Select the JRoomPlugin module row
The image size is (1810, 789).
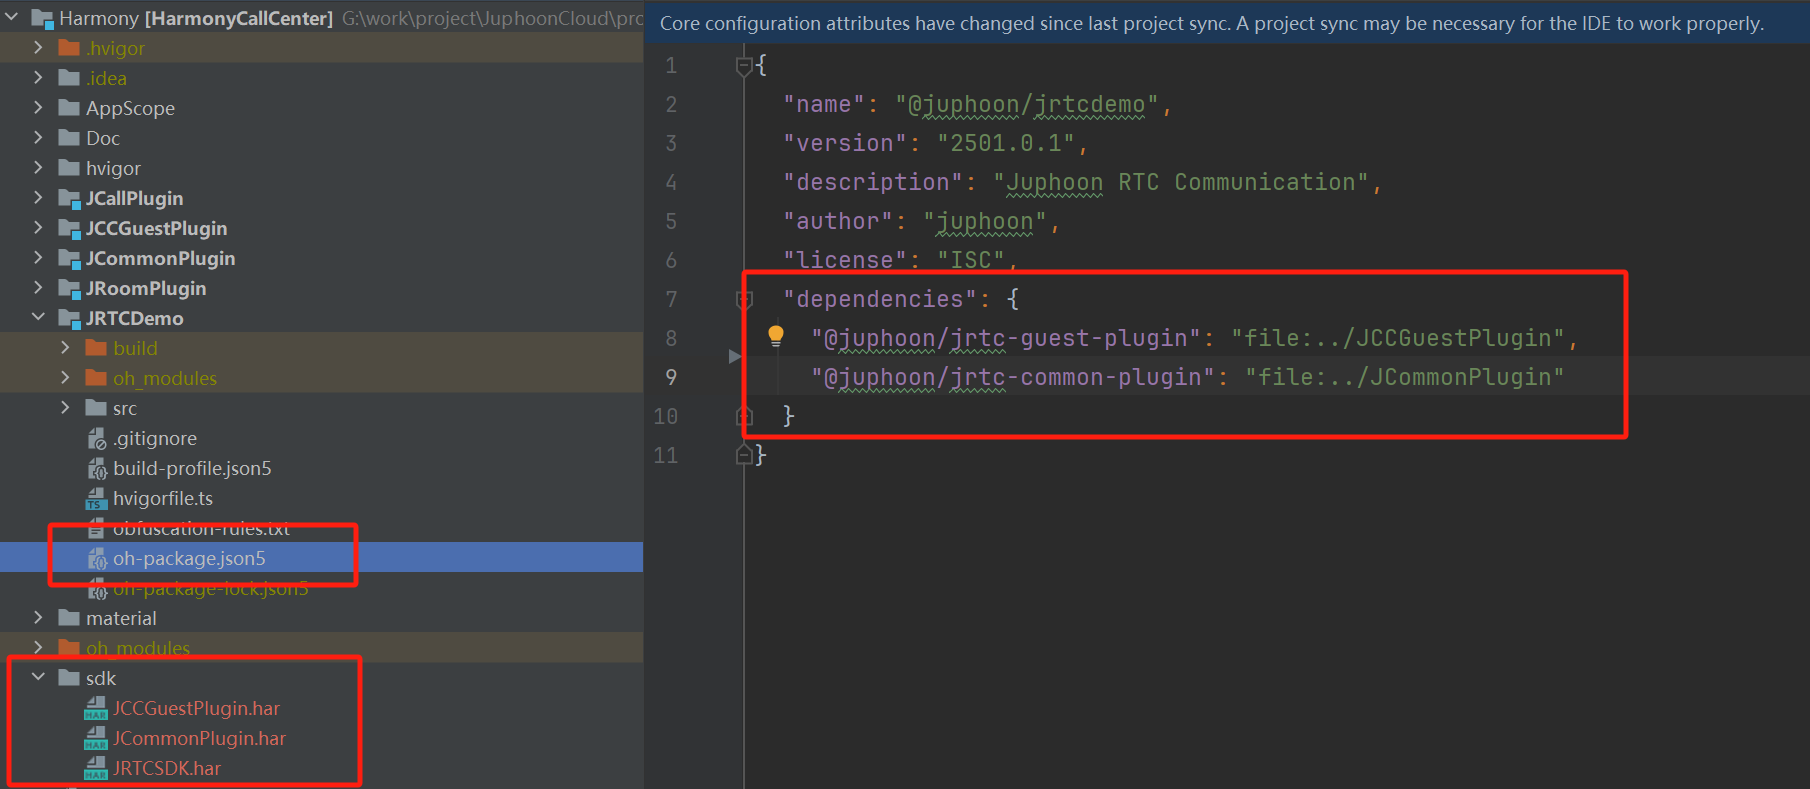click(x=321, y=288)
